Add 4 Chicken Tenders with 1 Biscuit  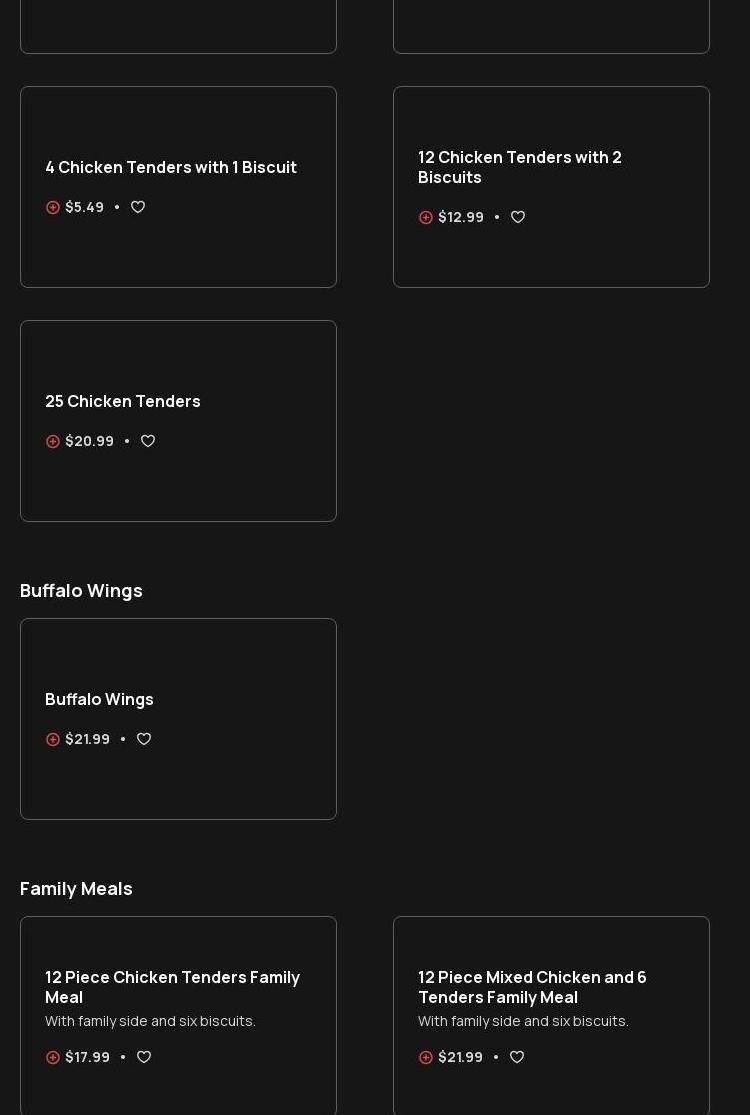(x=53, y=207)
